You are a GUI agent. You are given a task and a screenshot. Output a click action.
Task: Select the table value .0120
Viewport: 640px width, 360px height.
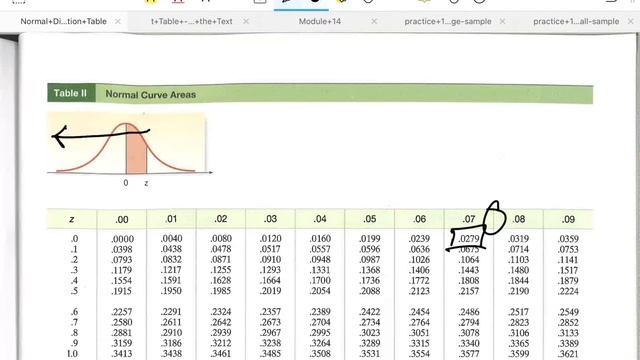click(271, 238)
